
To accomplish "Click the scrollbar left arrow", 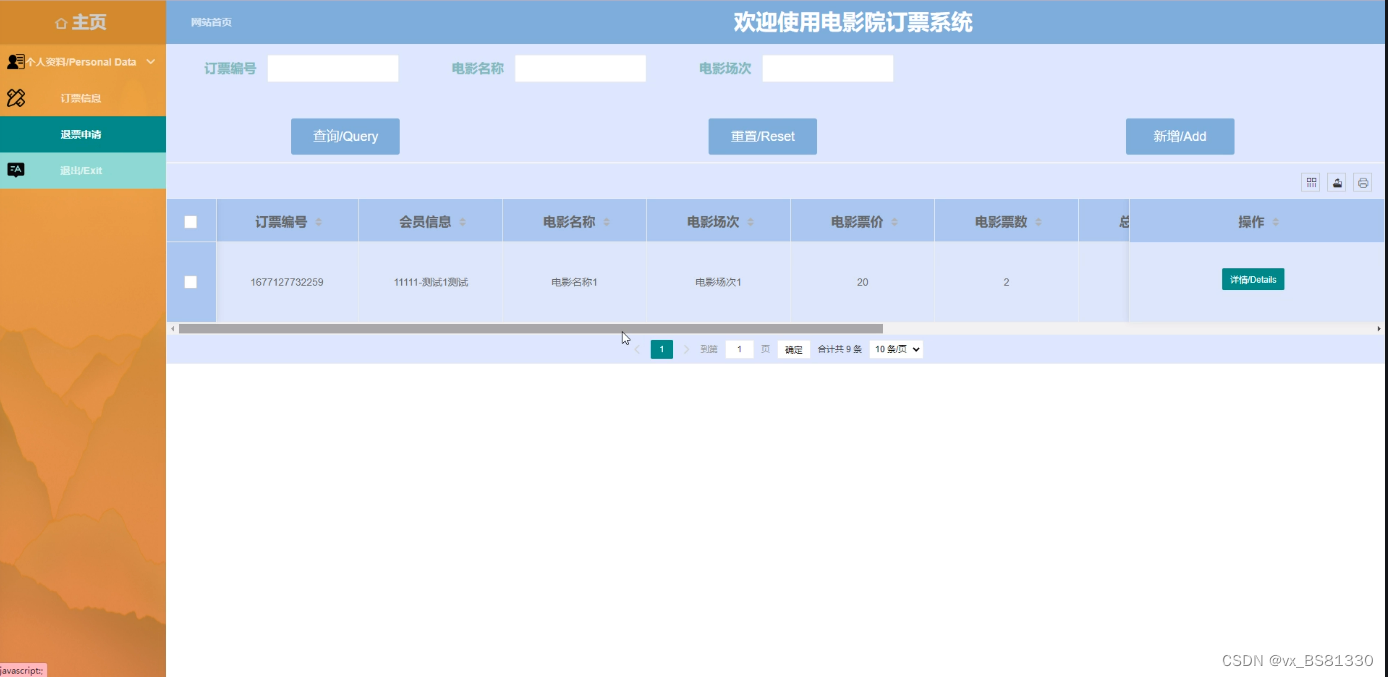I will click(x=172, y=328).
